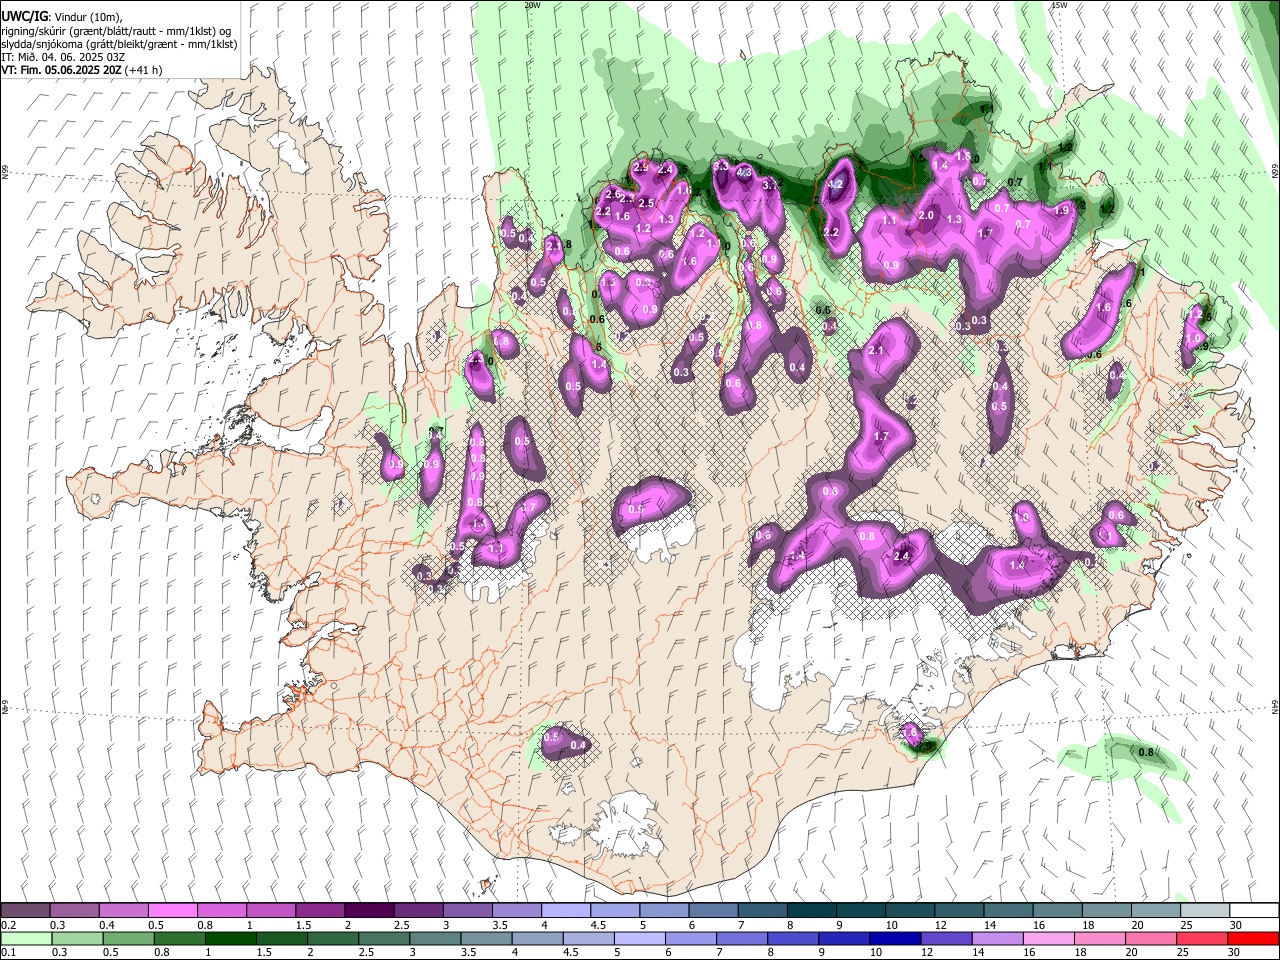This screenshot has width=1280, height=960.
Task: Click the bottom legend swatch between 5 and 6
Action: pyautogui.click(x=642, y=938)
